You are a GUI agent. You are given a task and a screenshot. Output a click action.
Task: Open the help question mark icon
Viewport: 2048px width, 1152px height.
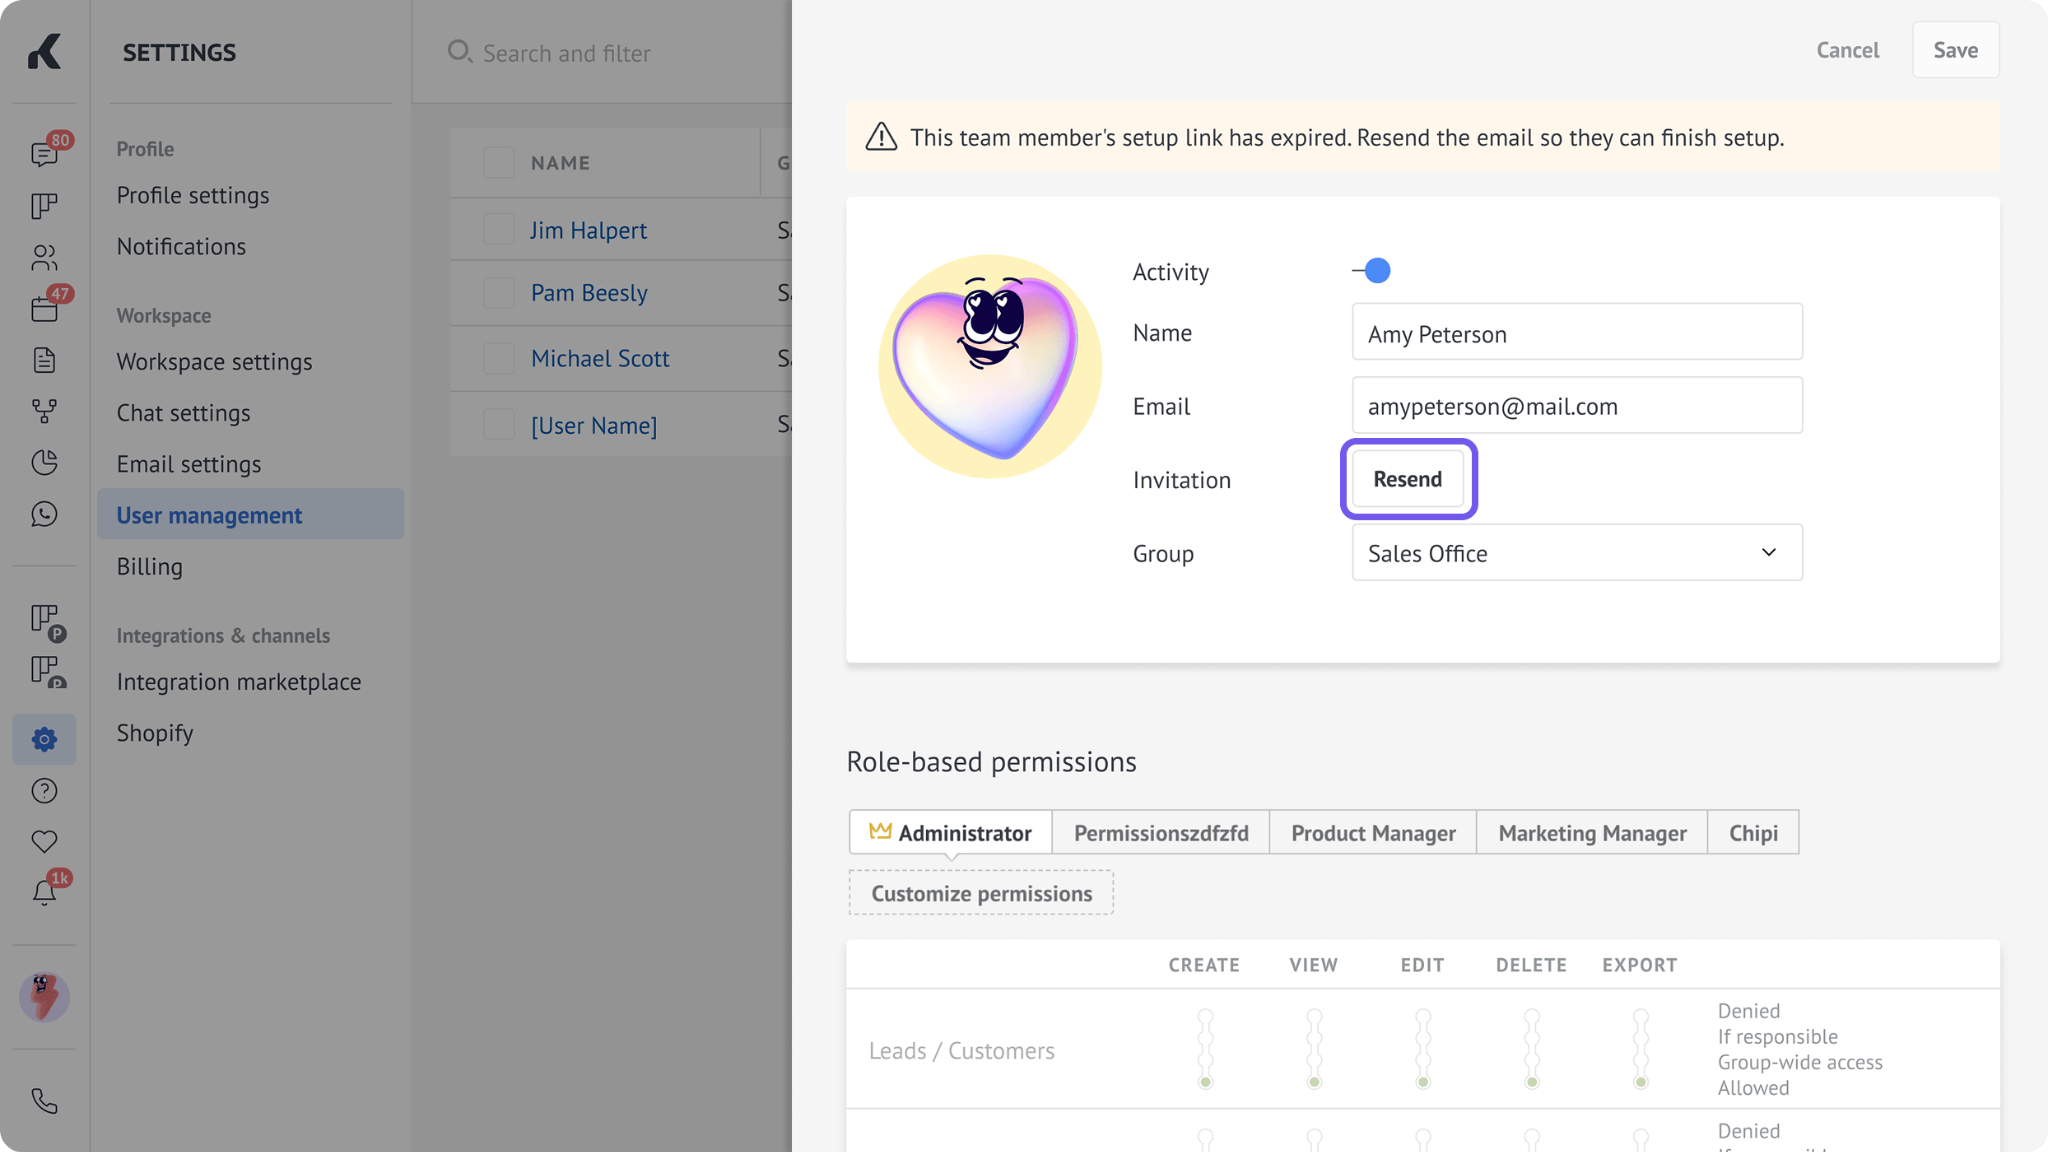pos(44,791)
